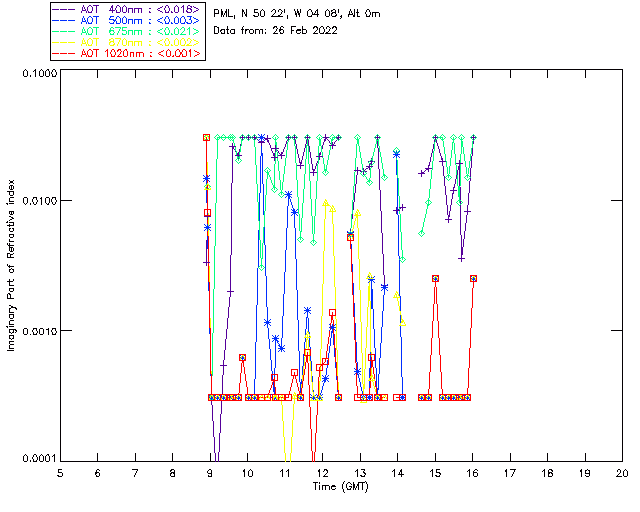Click the x-axis tick label 12
The width and height of the screenshot is (640, 512).
322,473
